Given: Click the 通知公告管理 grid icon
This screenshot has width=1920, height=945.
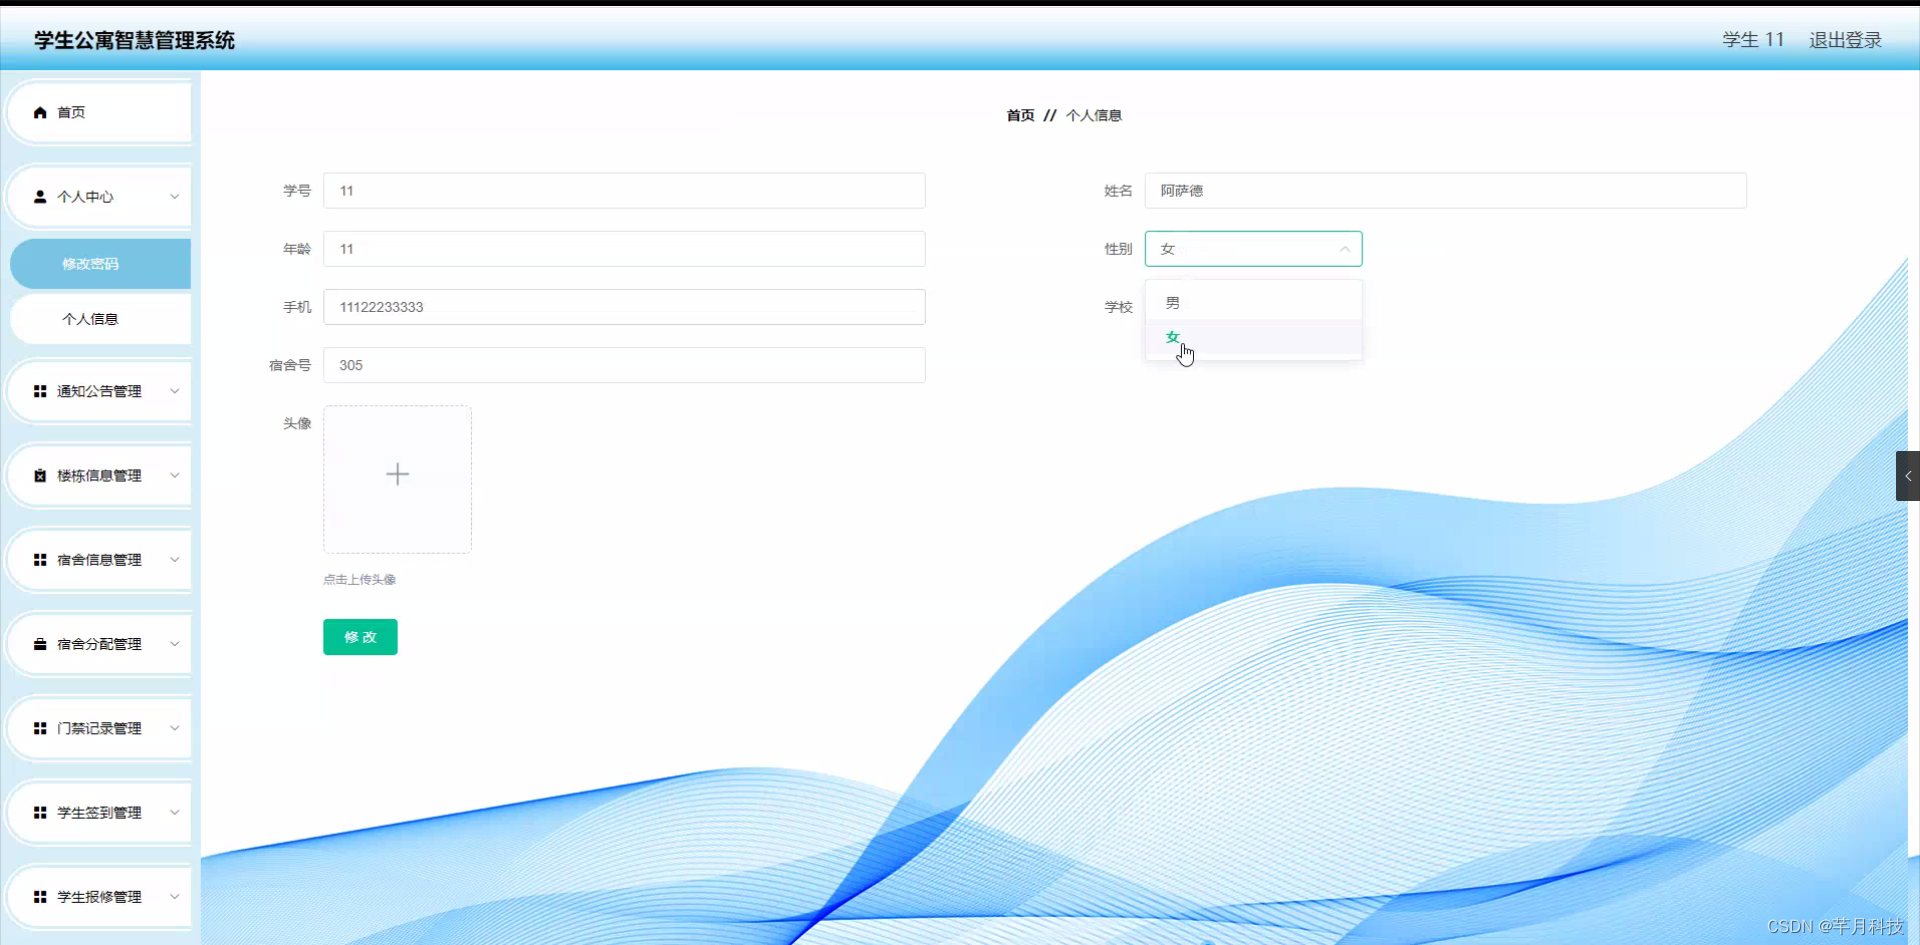Looking at the screenshot, I should [39, 391].
